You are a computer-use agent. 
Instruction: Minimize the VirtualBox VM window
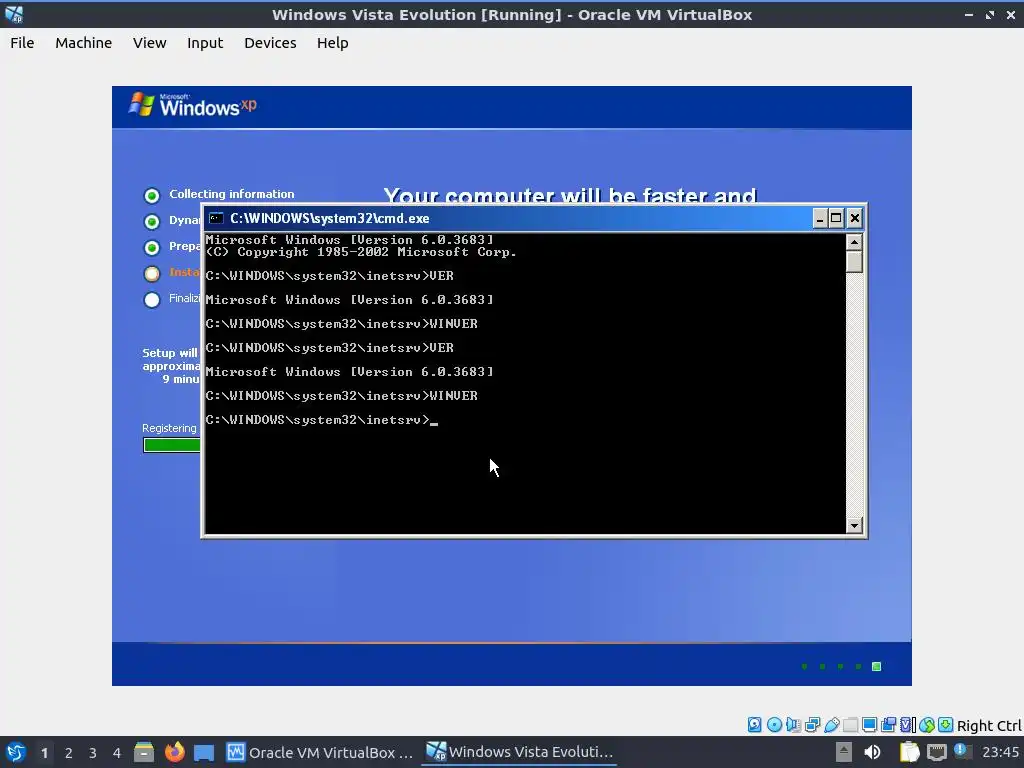(968, 14)
